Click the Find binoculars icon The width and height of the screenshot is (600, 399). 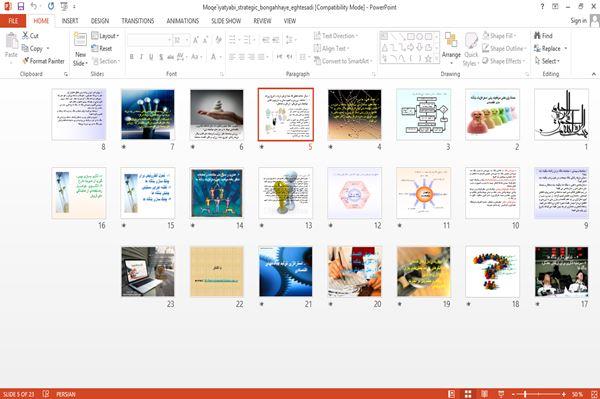click(x=538, y=36)
